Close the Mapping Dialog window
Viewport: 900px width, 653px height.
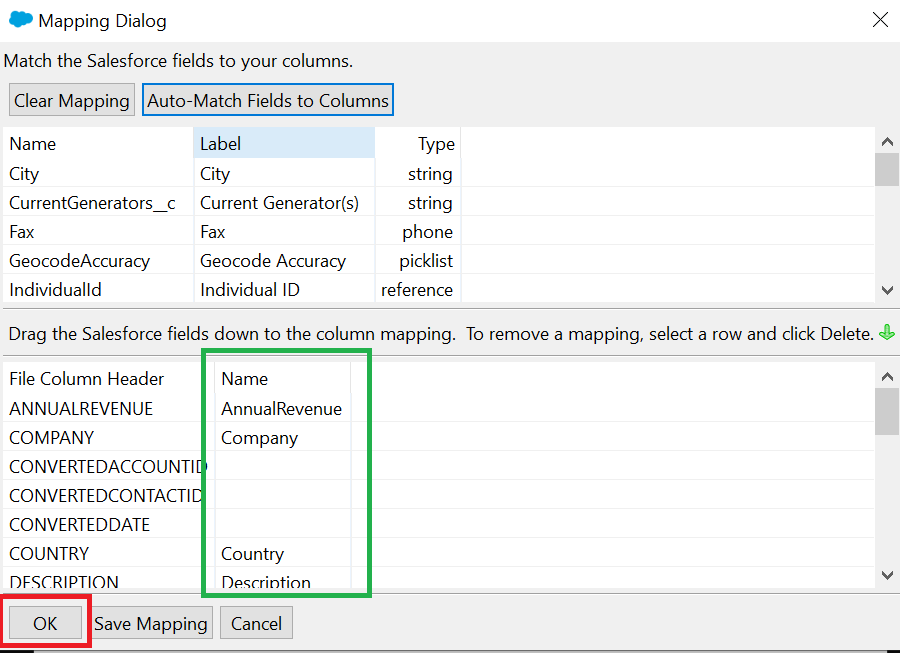(880, 20)
